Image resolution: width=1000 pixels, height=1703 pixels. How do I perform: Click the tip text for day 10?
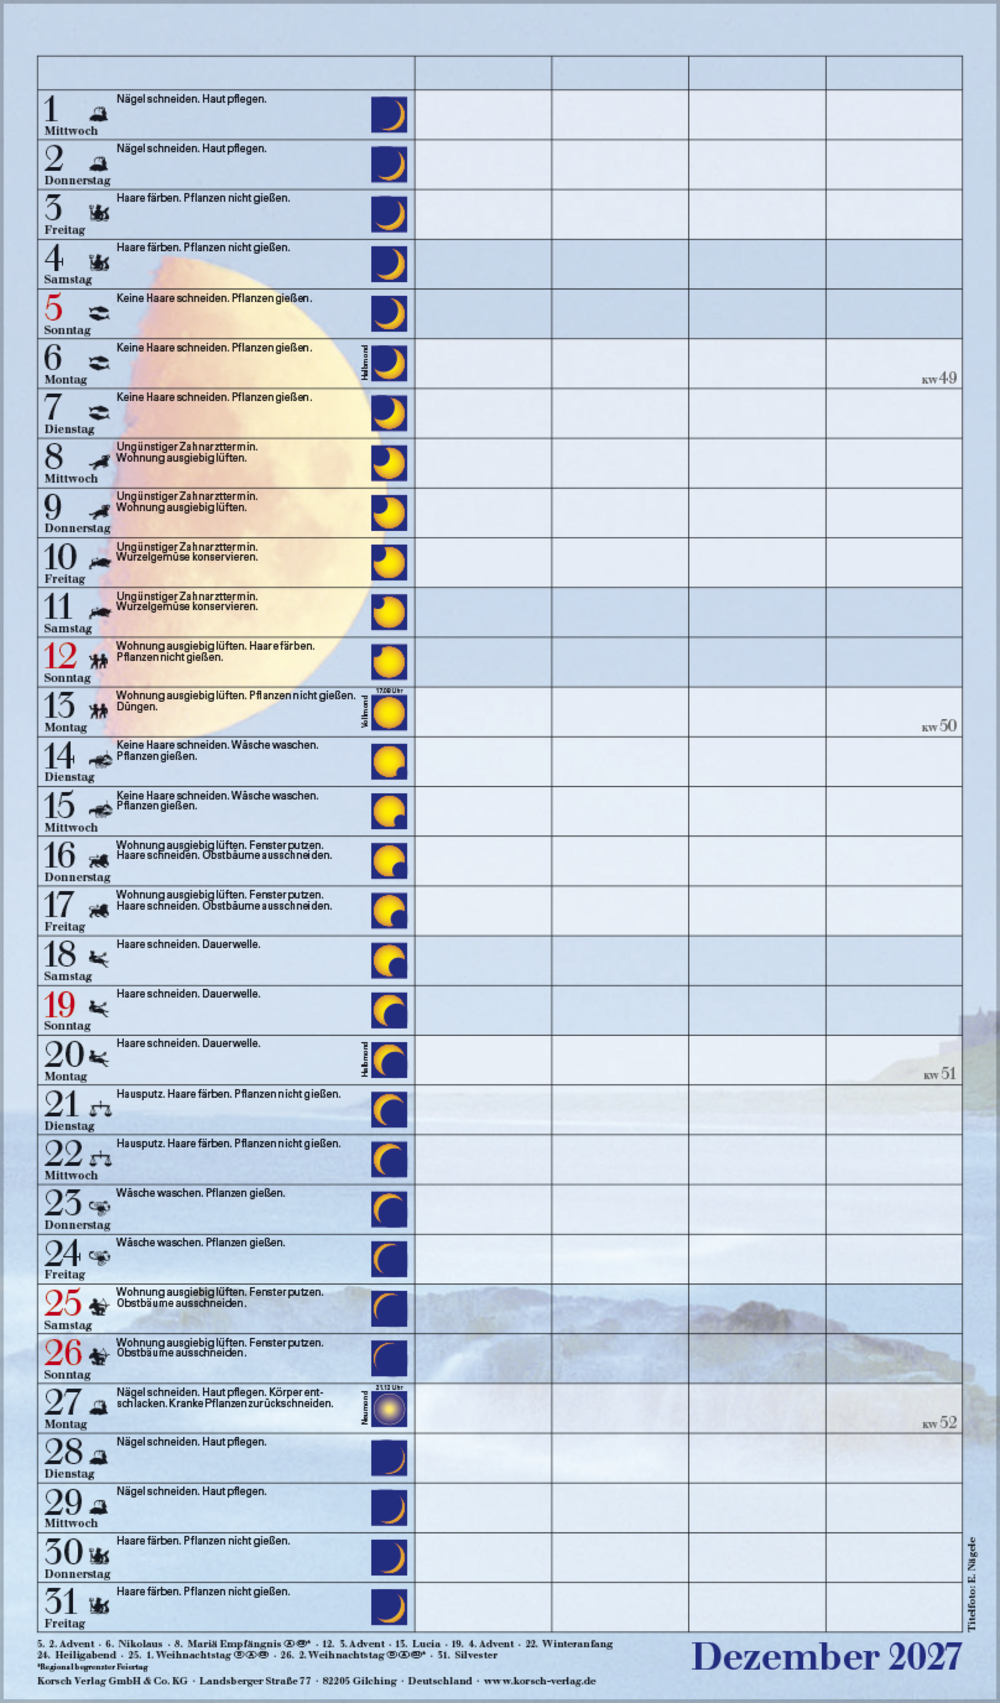coord(187,552)
